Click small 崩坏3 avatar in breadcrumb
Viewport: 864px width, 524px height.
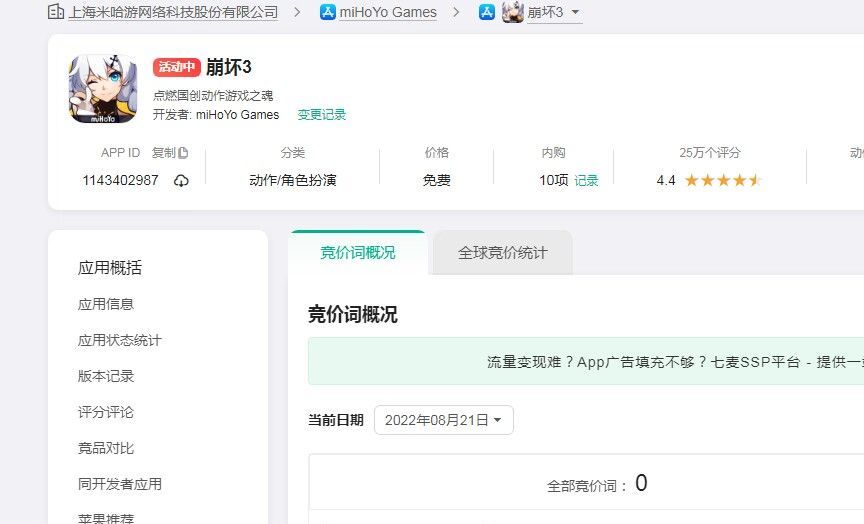click(x=512, y=12)
